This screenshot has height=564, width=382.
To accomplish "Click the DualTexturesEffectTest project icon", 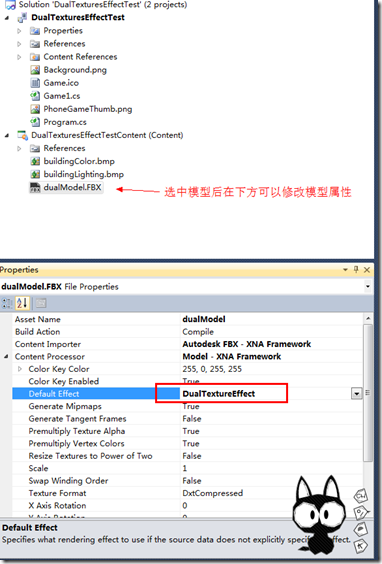I will 22,18.
